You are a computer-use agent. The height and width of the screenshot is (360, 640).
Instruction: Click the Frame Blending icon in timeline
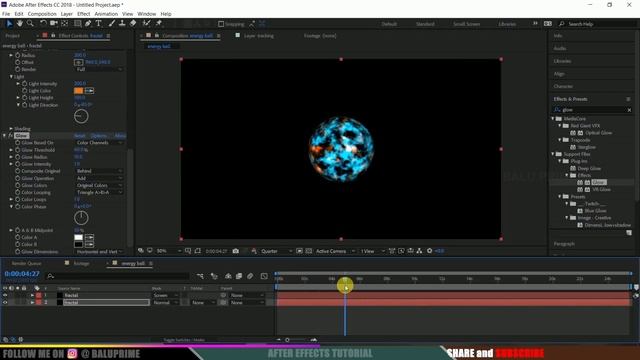click(239, 276)
